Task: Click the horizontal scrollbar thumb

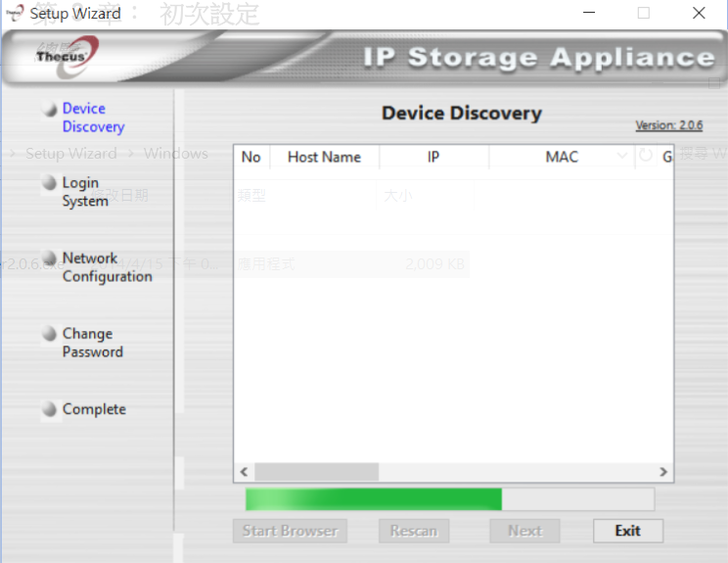Action: click(317, 472)
